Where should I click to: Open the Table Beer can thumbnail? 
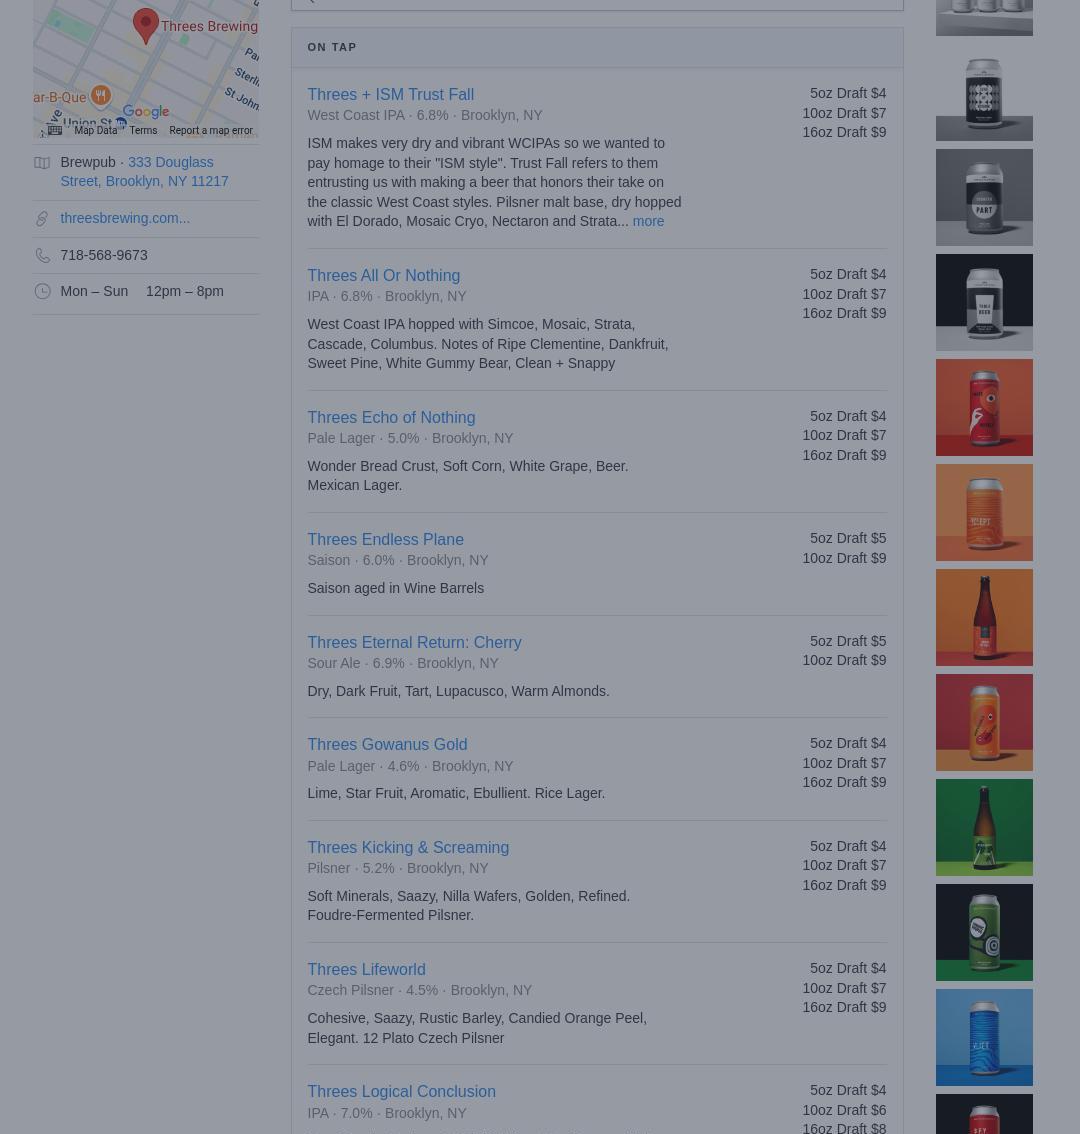click(x=984, y=302)
